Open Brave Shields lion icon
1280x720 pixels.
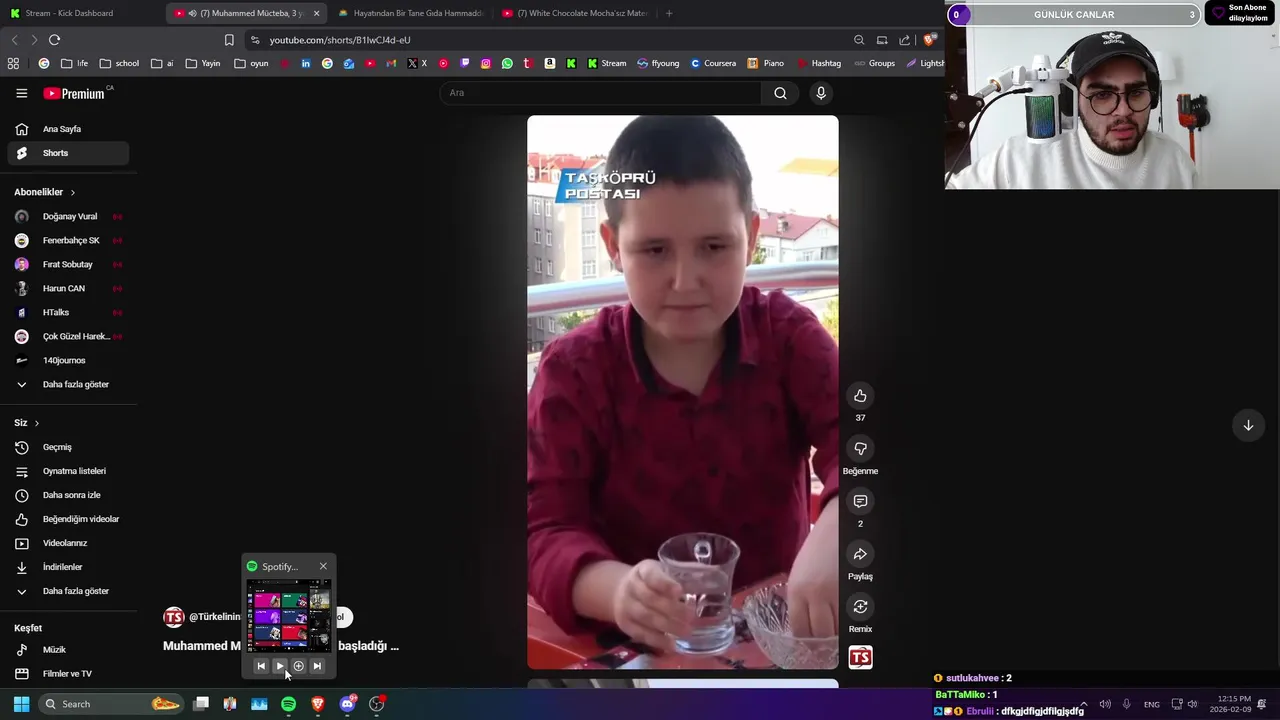(929, 40)
